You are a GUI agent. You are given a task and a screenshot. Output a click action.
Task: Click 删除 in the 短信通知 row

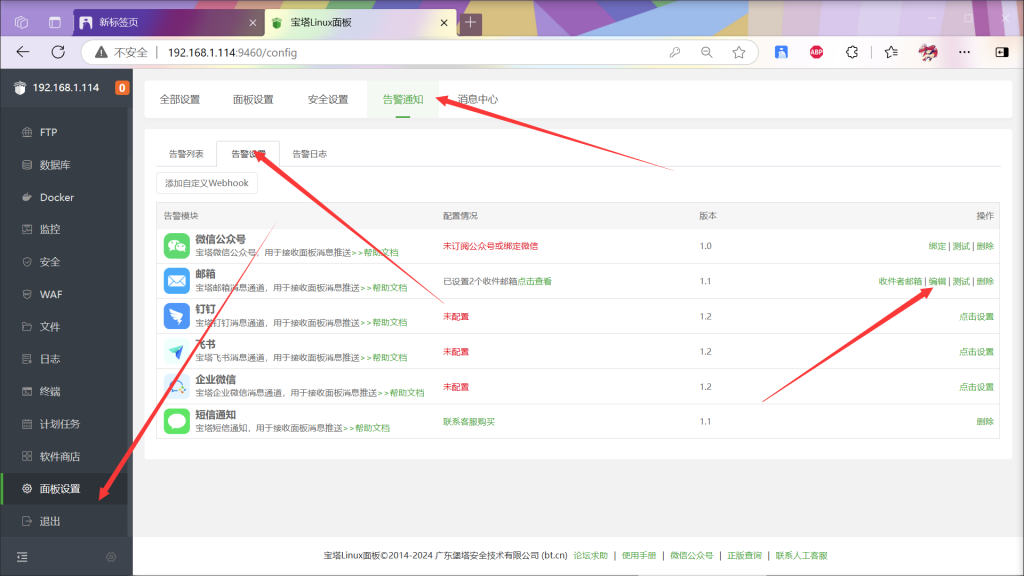(x=985, y=421)
